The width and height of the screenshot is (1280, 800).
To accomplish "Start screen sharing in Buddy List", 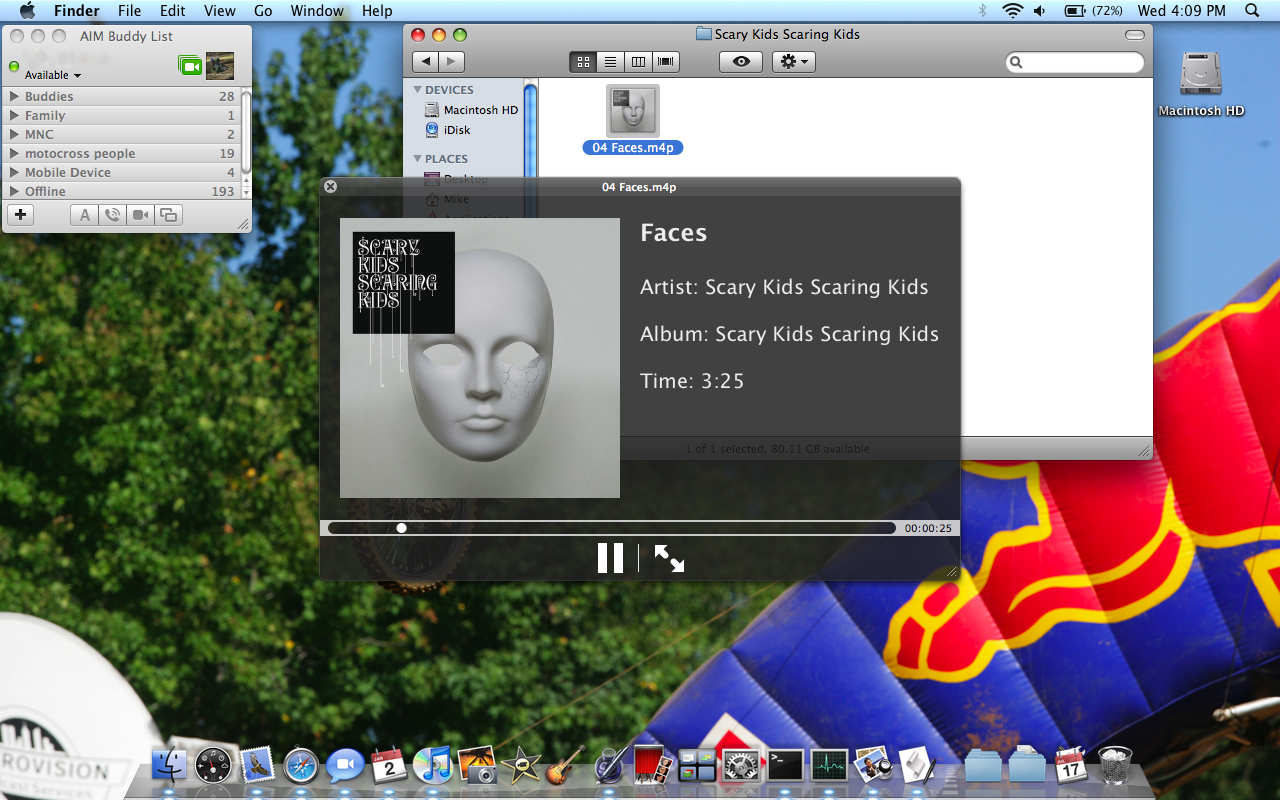I will pyautogui.click(x=168, y=215).
